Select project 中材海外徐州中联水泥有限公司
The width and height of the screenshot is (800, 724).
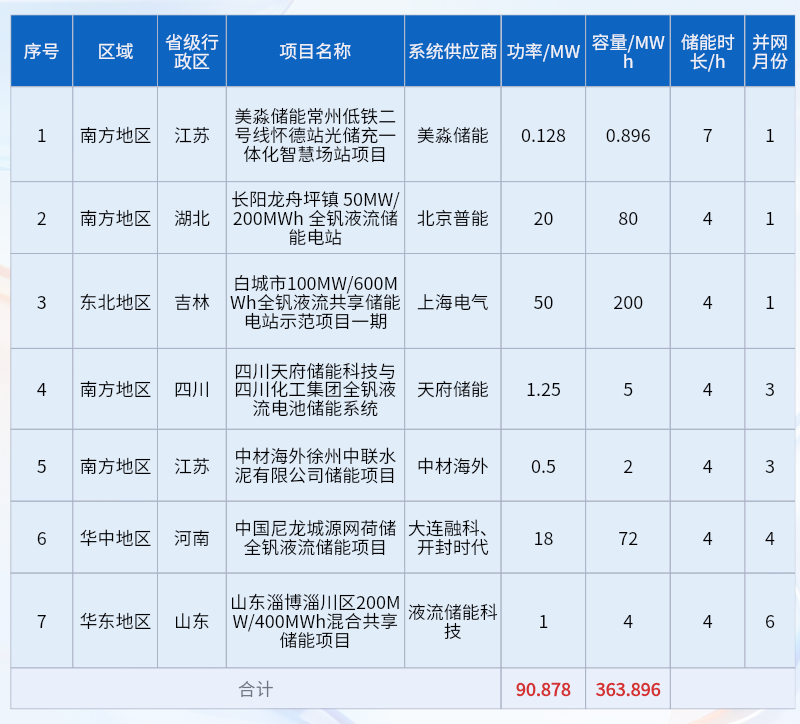click(315, 466)
